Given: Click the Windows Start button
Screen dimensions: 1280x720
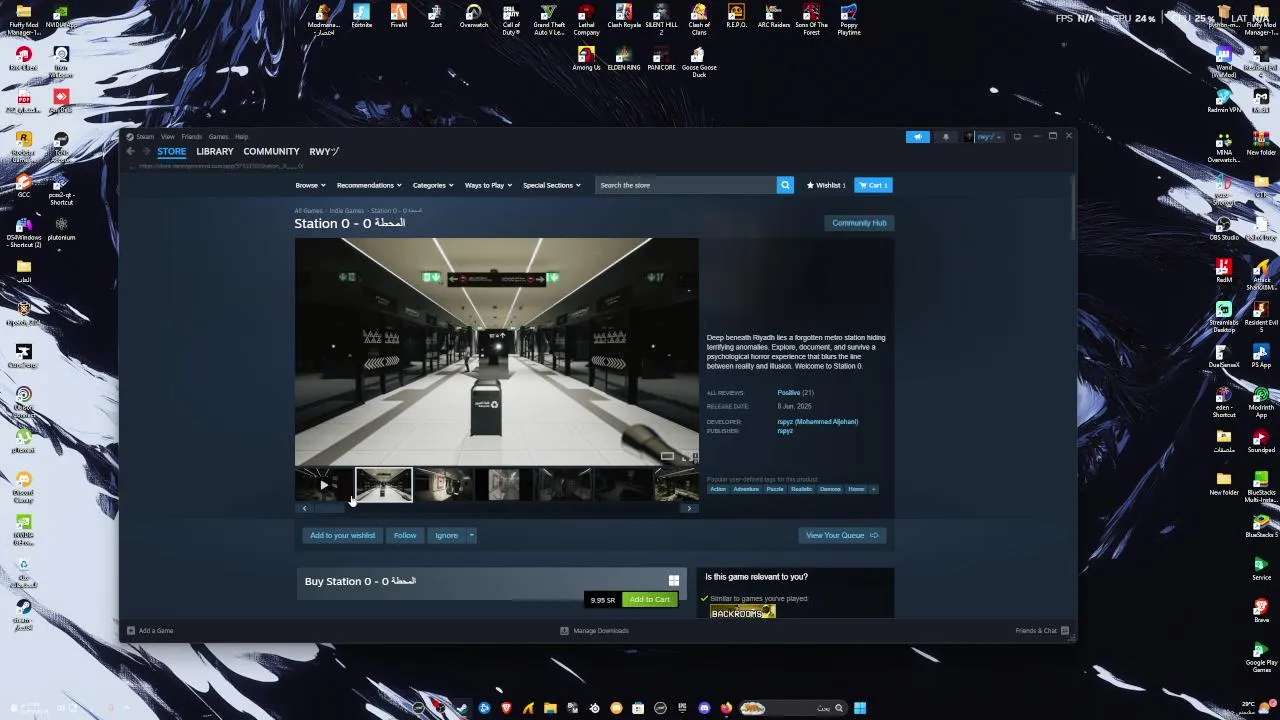Looking at the screenshot, I should click(860, 708).
